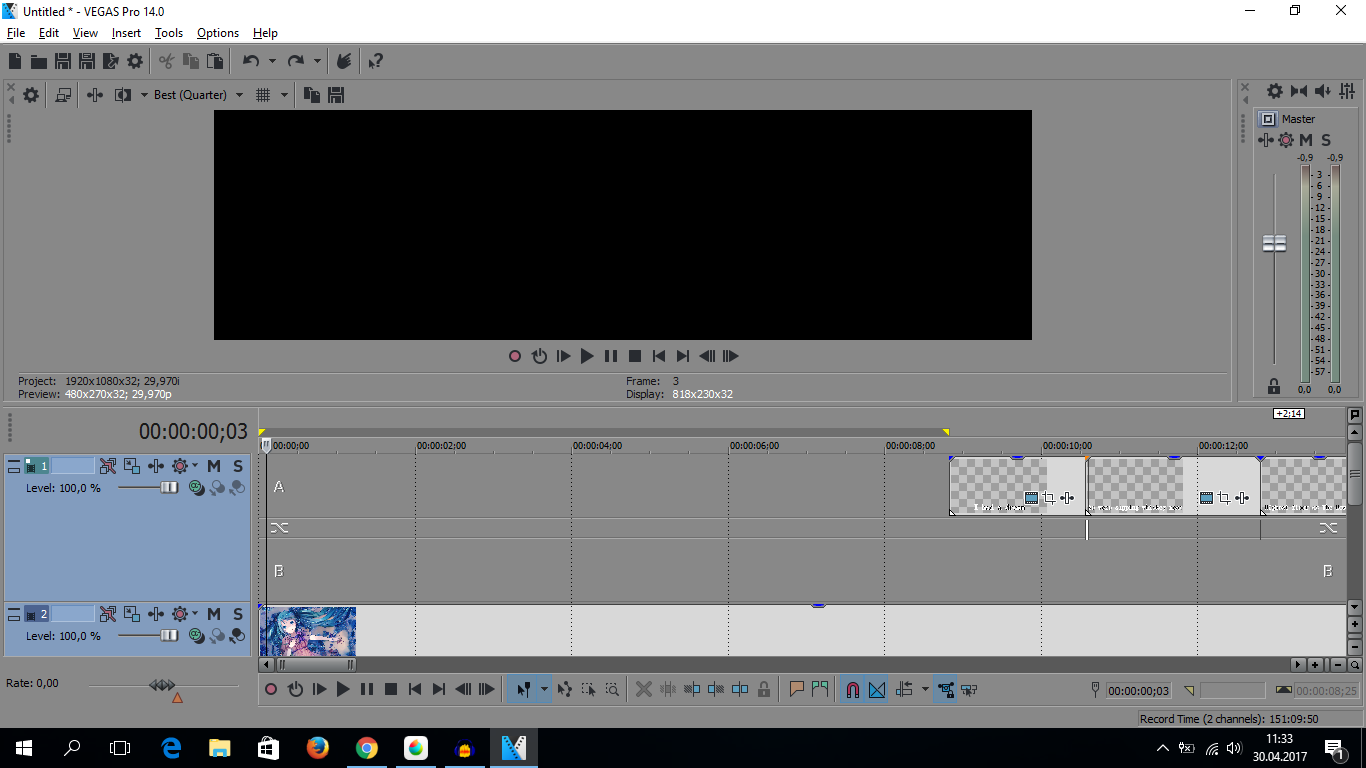This screenshot has height=768, width=1366.
Task: Select the anime image thumbnail on track 2
Action: [x=309, y=631]
